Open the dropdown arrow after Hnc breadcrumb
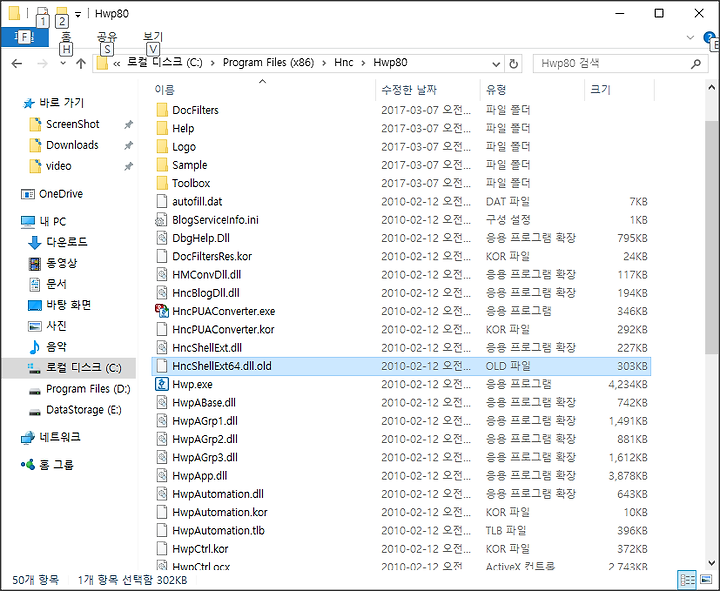Image resolution: width=720 pixels, height=591 pixels. pyautogui.click(x=363, y=63)
